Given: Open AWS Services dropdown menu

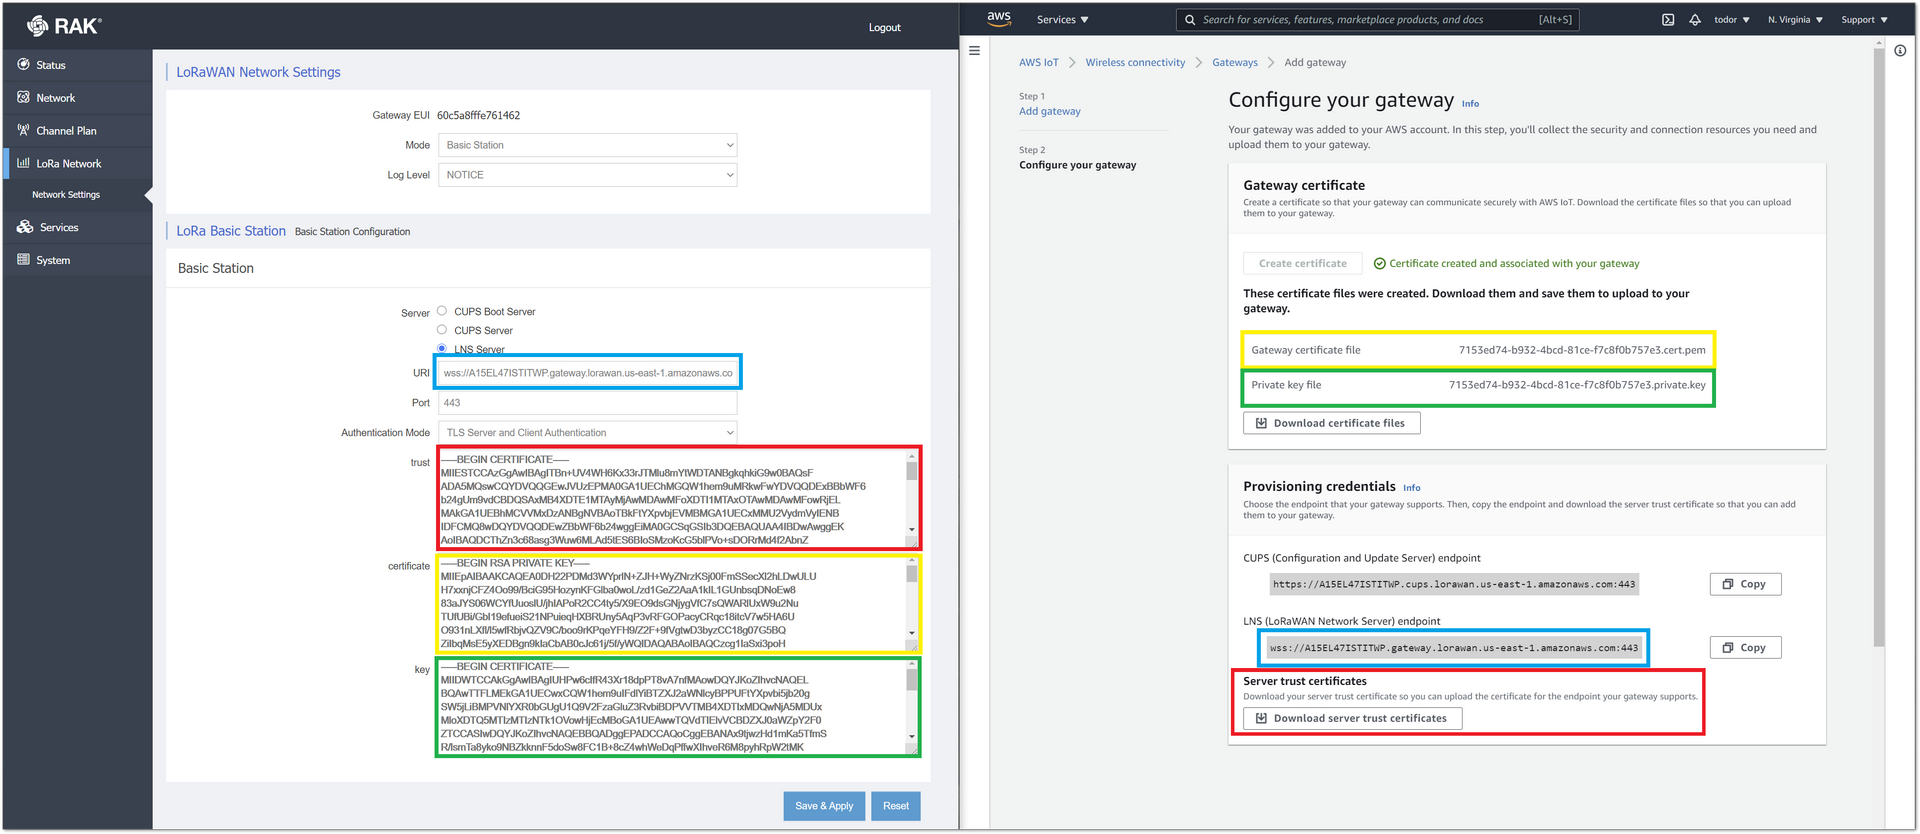Looking at the screenshot, I should (x=1062, y=19).
